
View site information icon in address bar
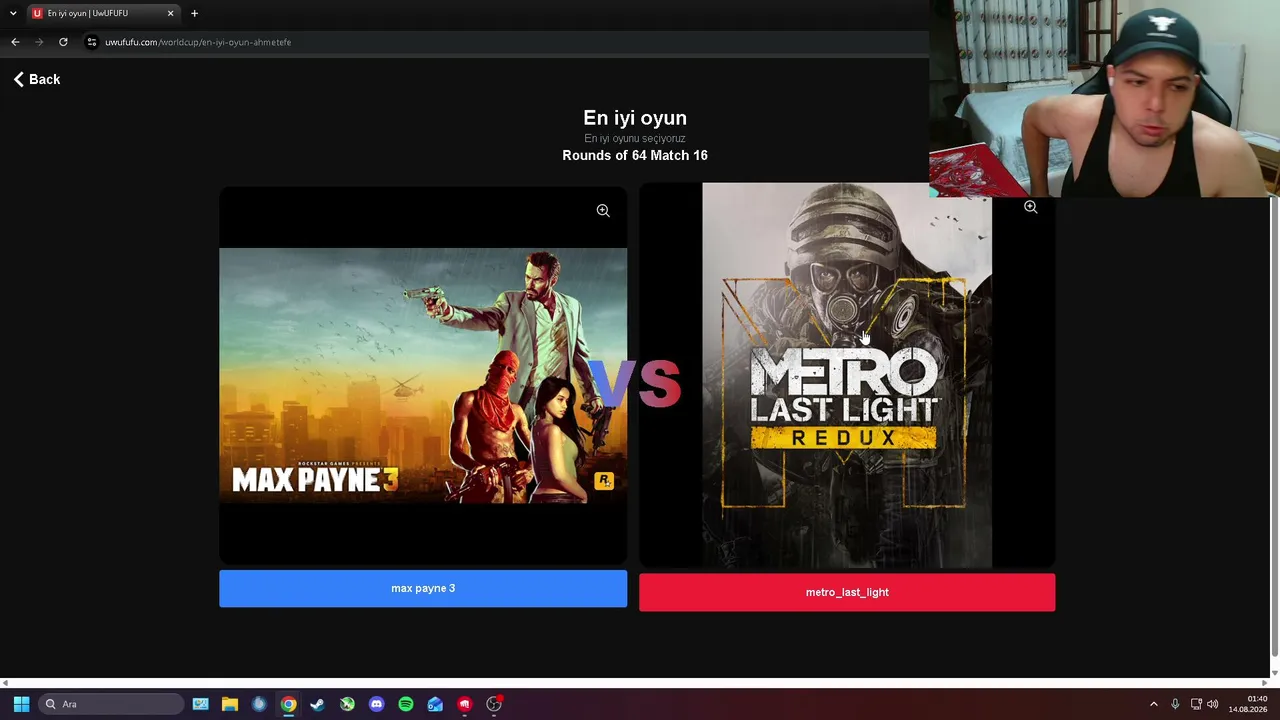(91, 42)
